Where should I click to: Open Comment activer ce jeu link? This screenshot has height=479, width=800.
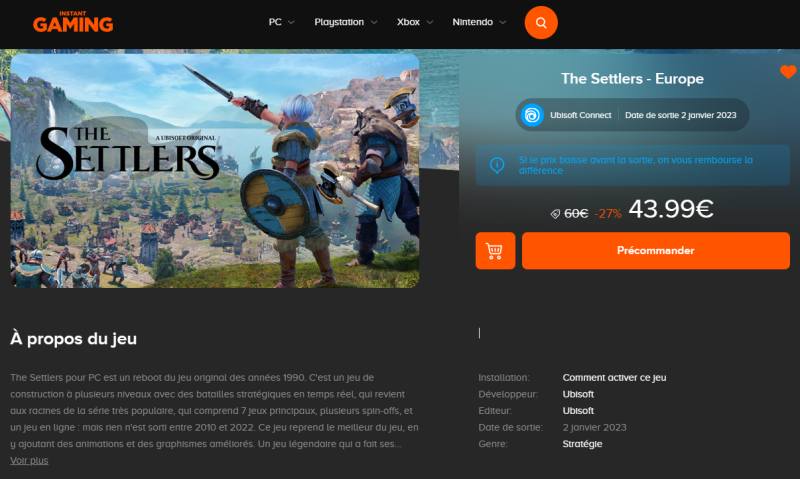coord(614,377)
